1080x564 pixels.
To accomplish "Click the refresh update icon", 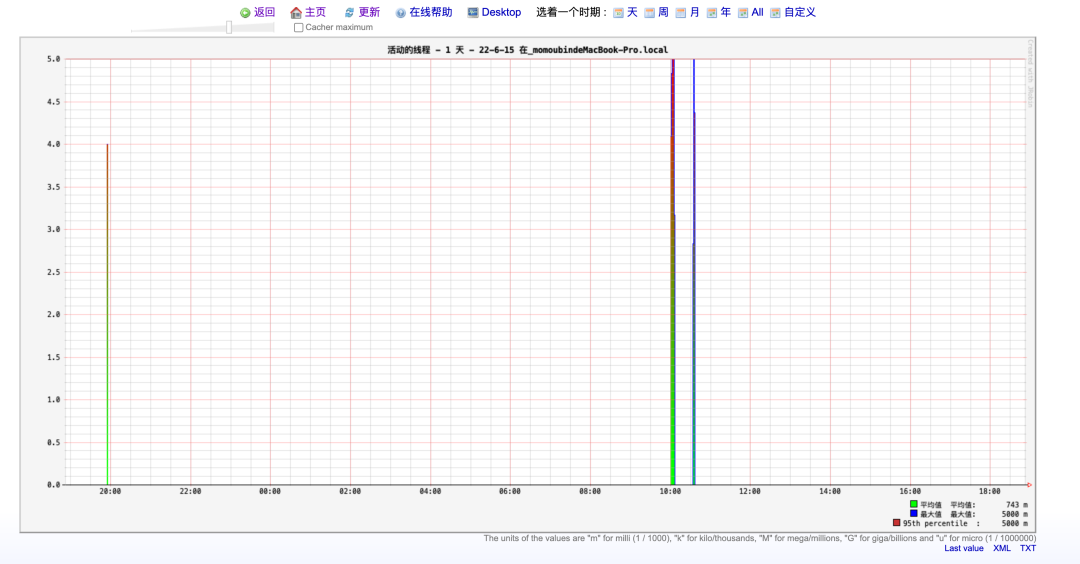I will point(349,13).
